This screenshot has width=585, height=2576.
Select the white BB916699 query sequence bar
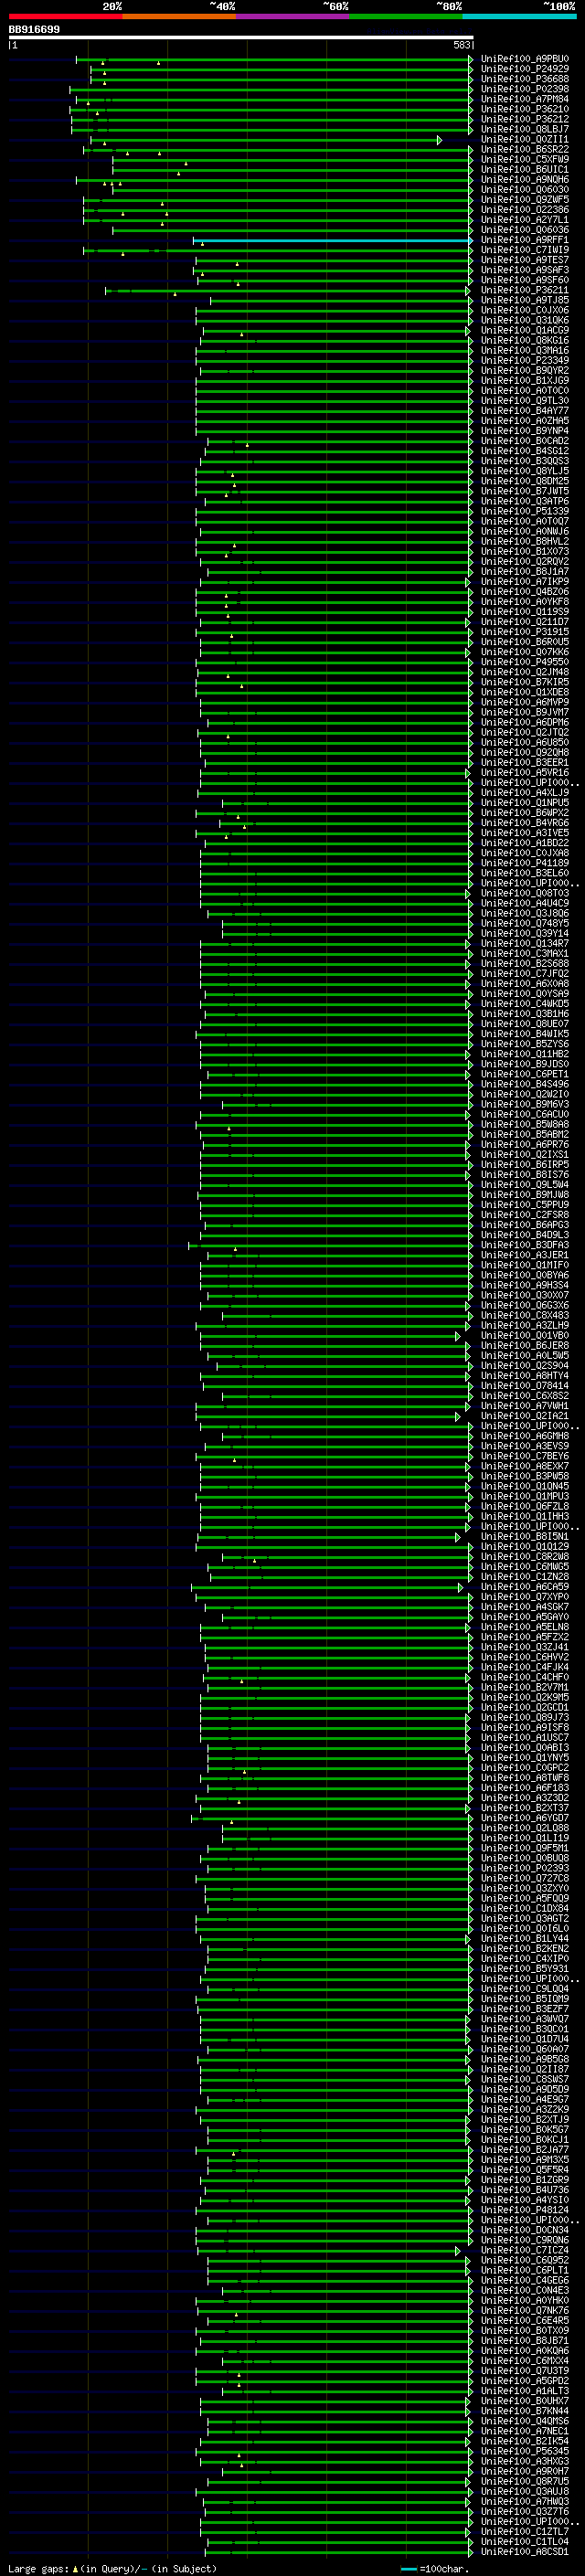click(x=241, y=37)
